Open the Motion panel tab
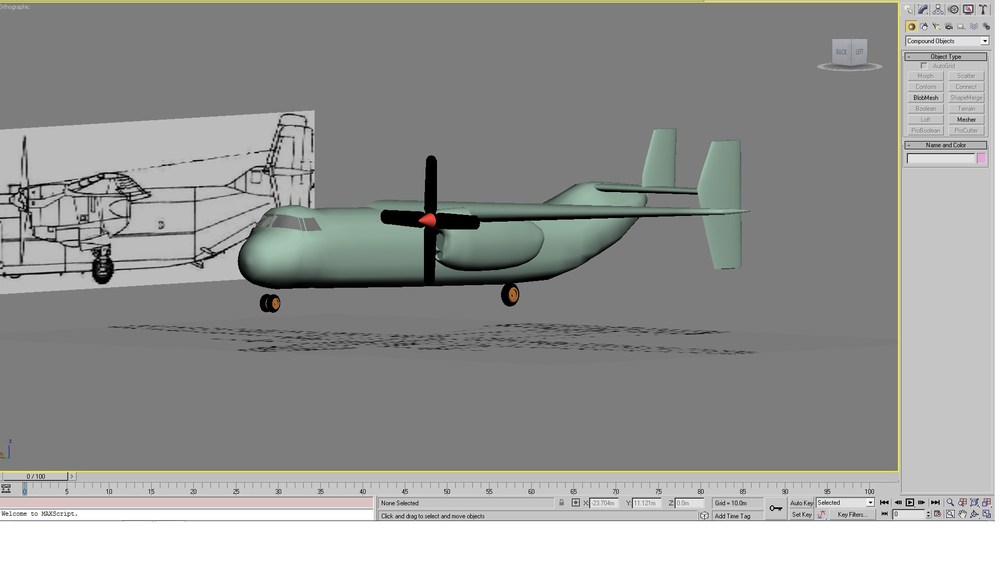The width and height of the screenshot is (1000, 562). pyautogui.click(x=954, y=10)
